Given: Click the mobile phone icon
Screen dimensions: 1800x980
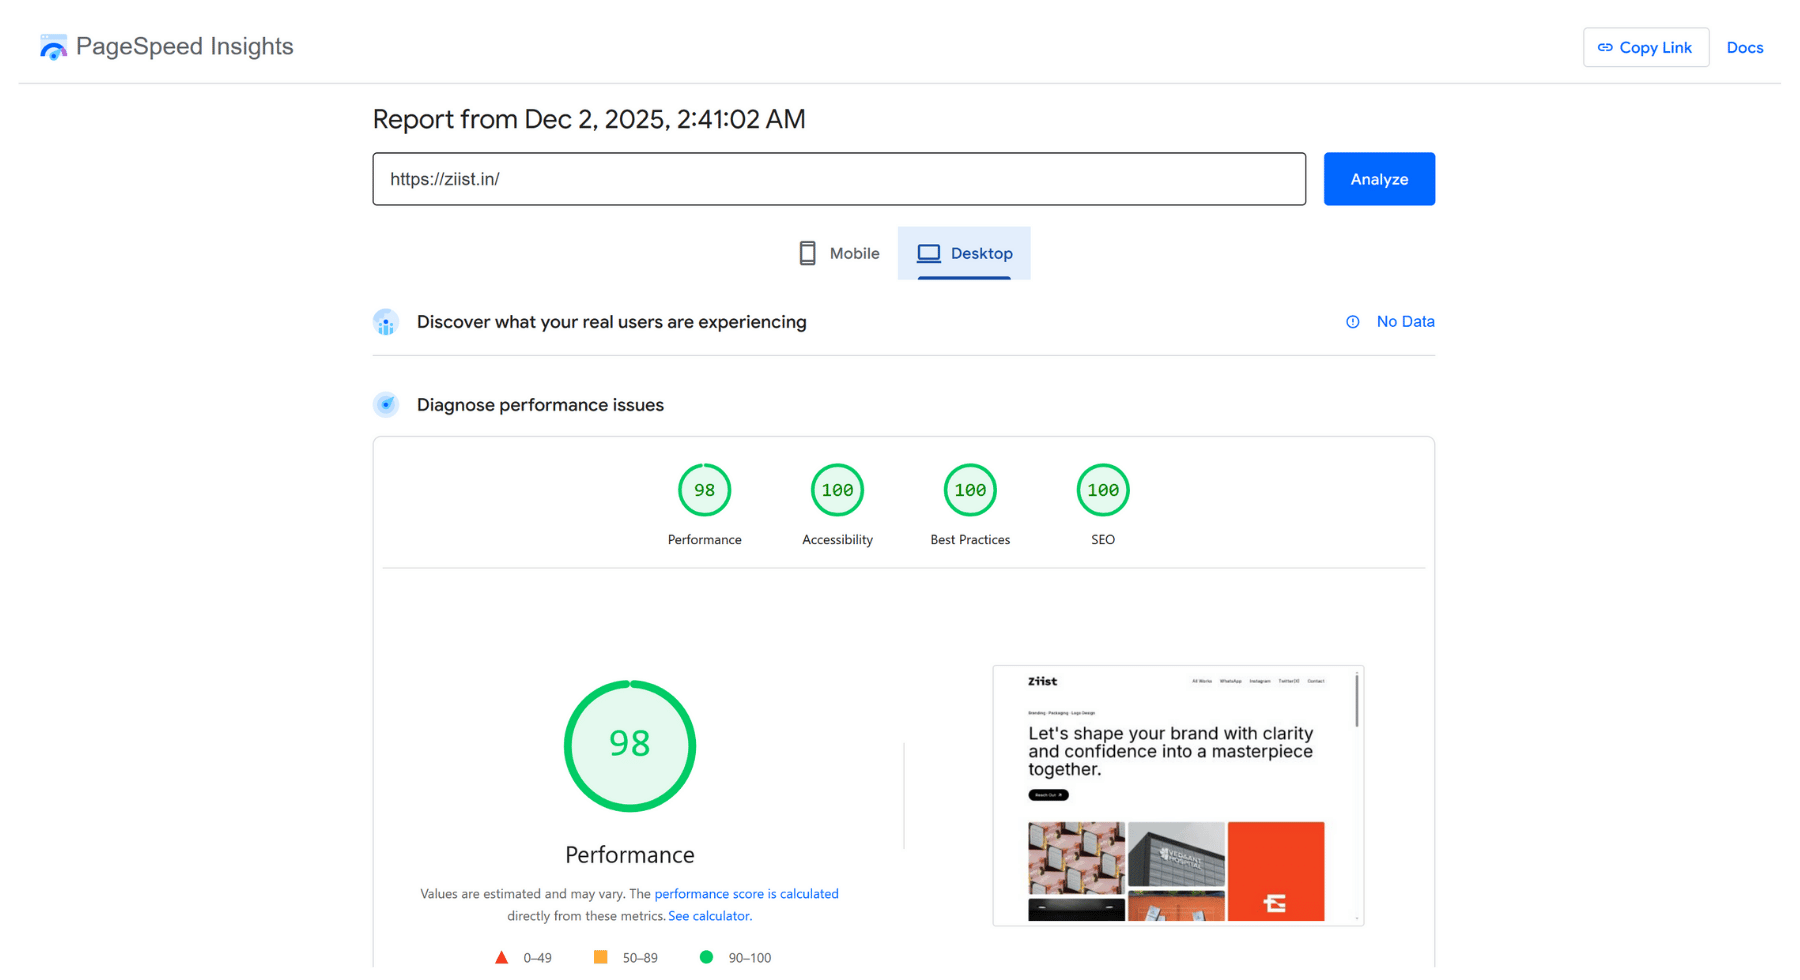Looking at the screenshot, I should point(807,253).
